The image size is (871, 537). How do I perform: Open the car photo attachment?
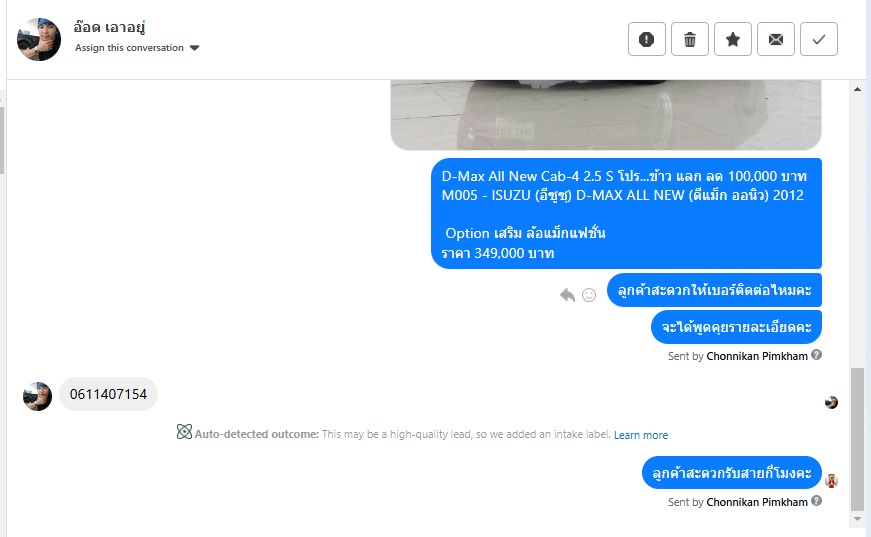coord(606,114)
